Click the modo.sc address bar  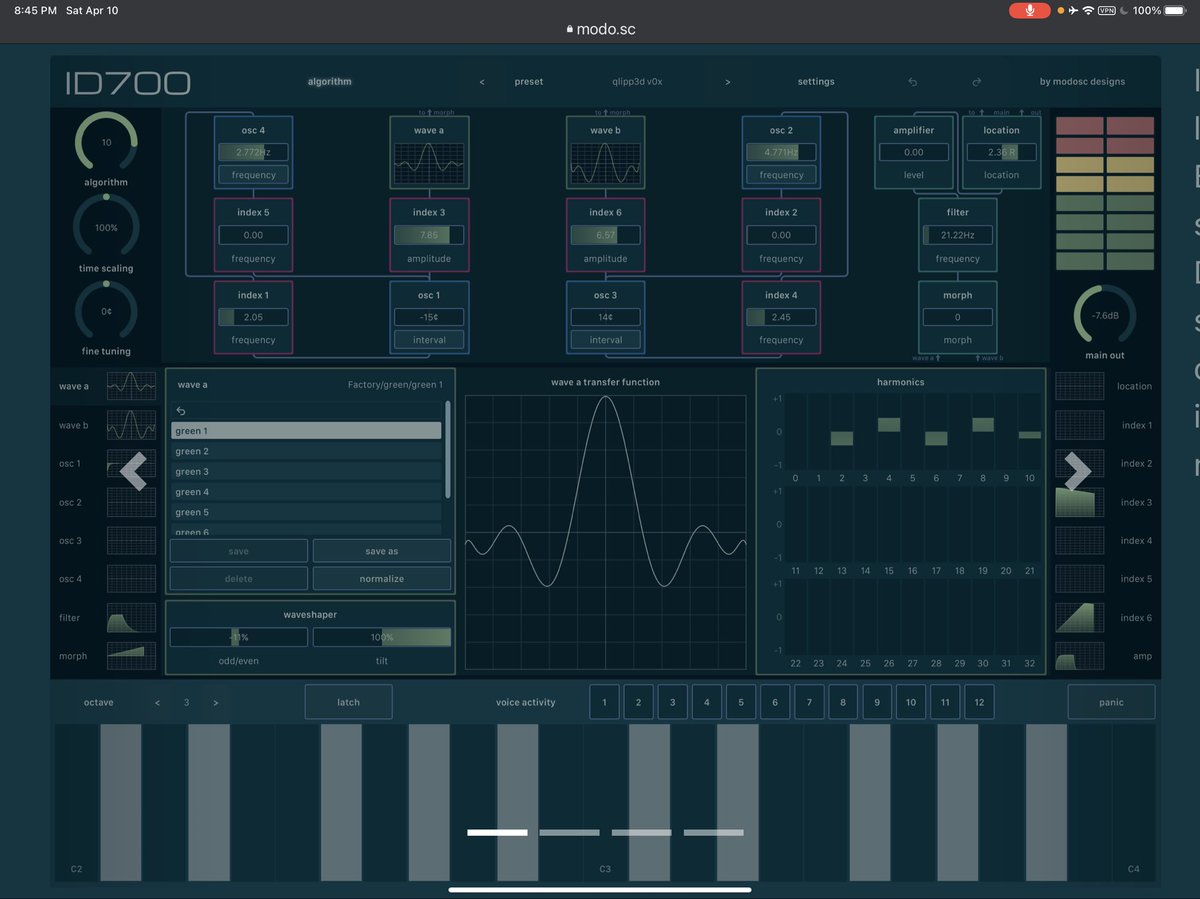(600, 30)
